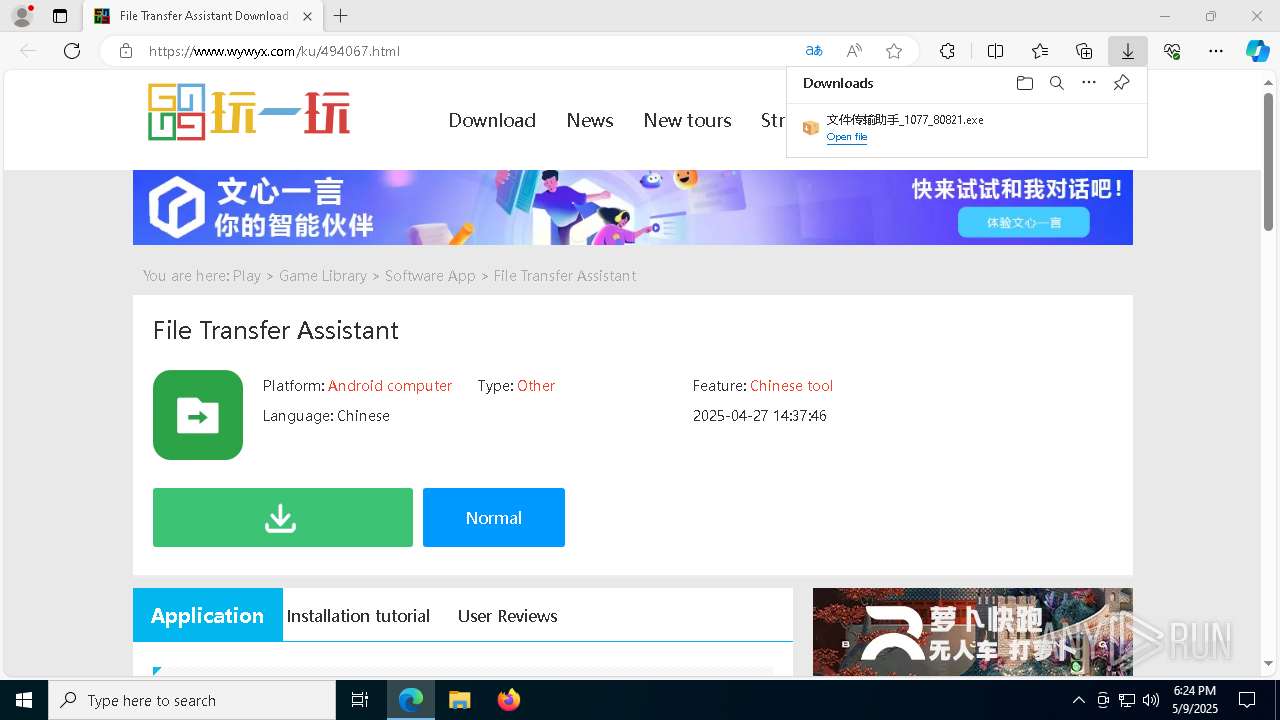The height and width of the screenshot is (720, 1280).
Task: Open the Copilot sidebar icon
Action: point(1258,51)
